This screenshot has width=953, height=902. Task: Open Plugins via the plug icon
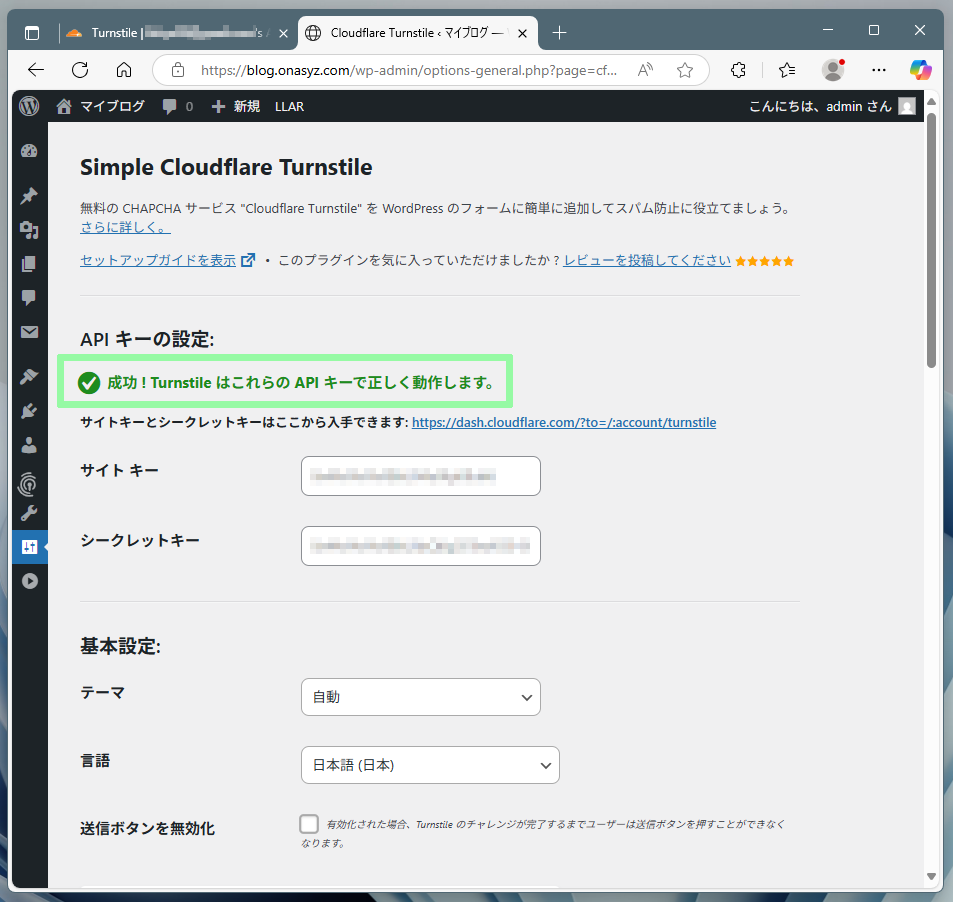pyautogui.click(x=29, y=410)
